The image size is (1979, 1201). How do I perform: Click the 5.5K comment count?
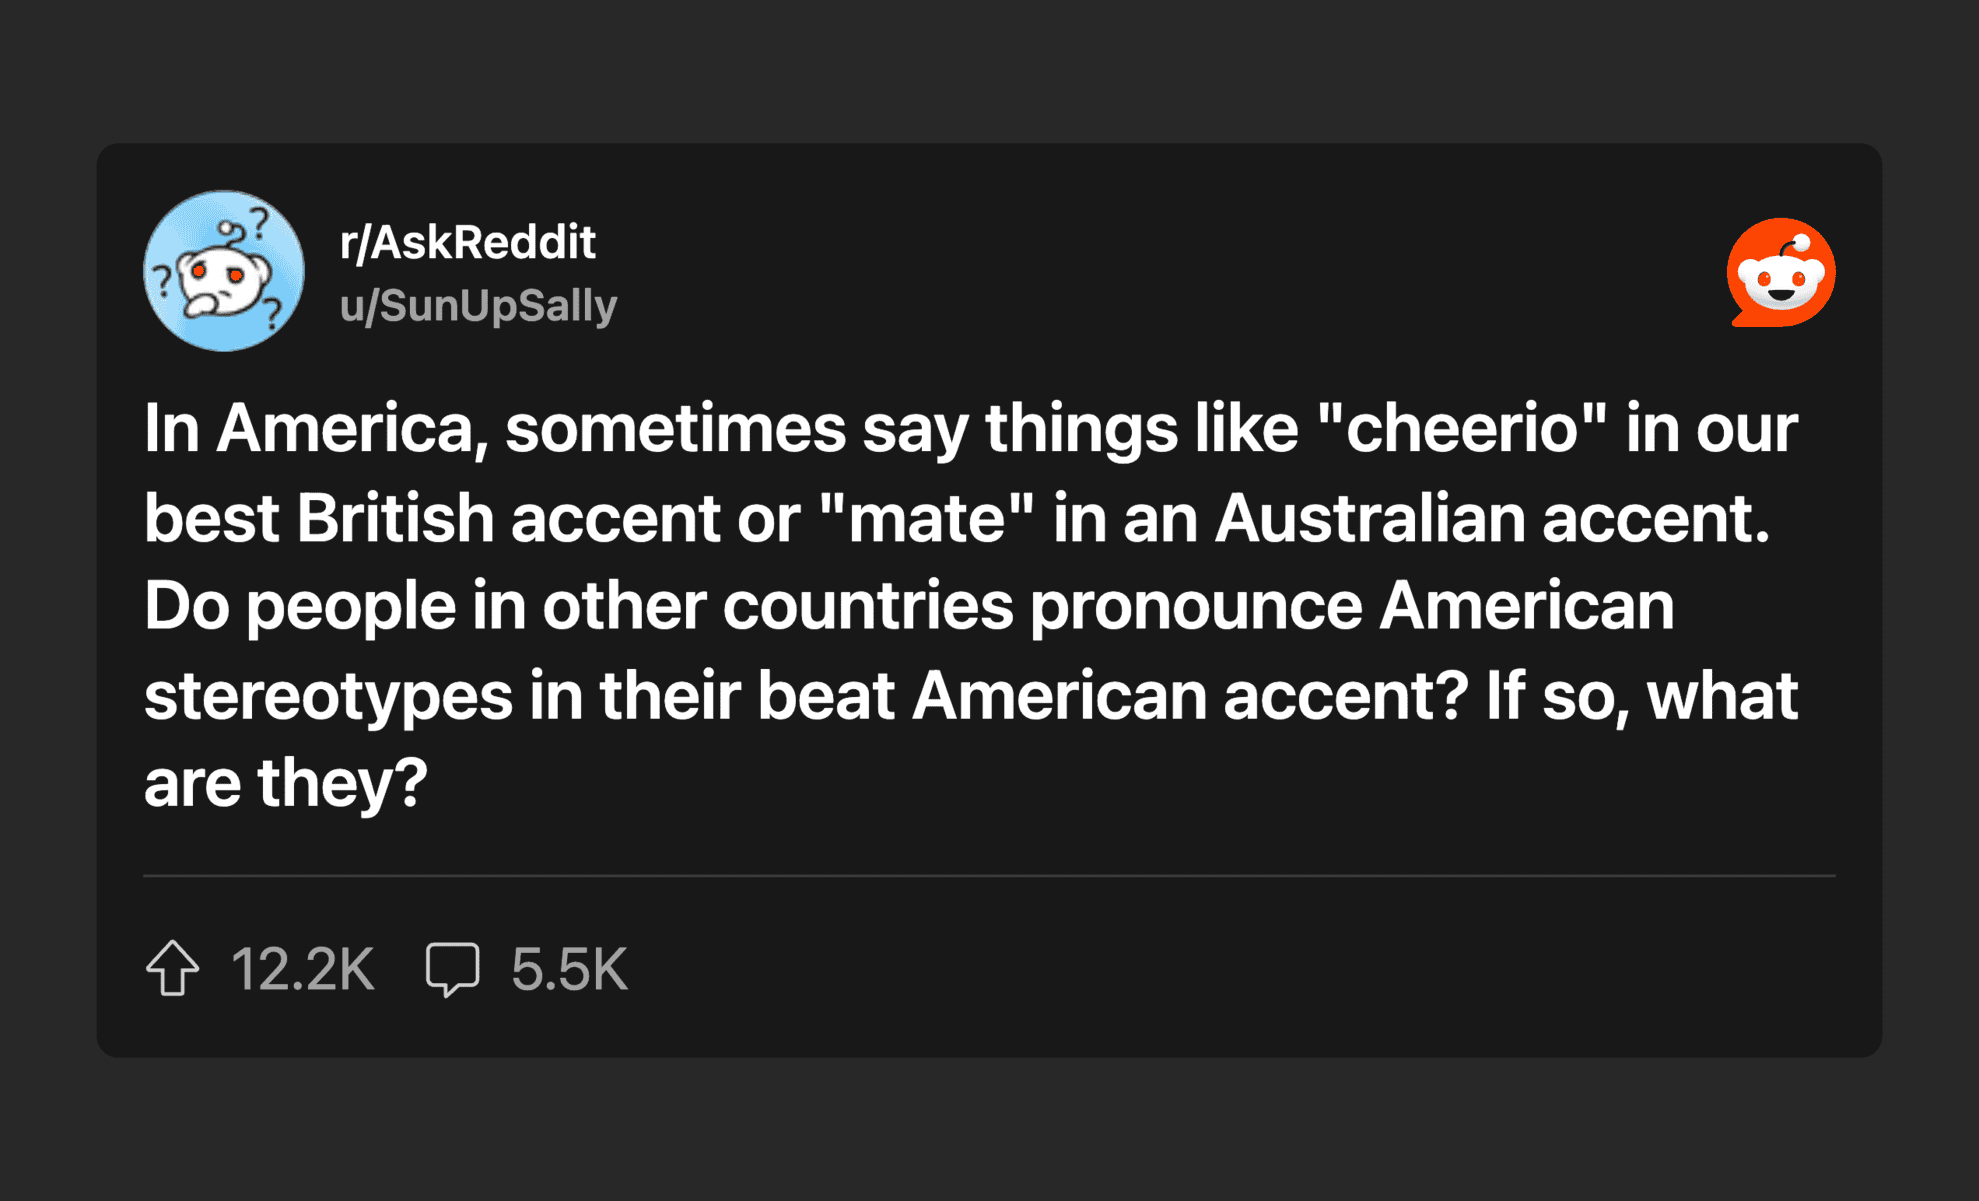click(x=569, y=969)
